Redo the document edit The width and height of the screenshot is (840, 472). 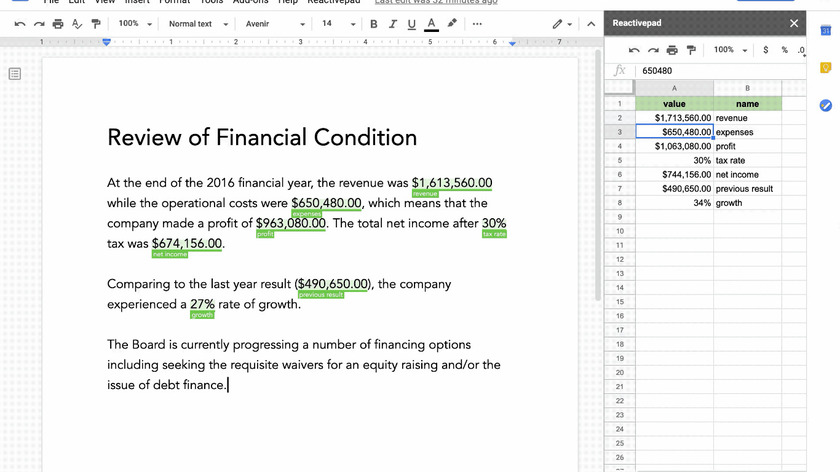(x=39, y=24)
